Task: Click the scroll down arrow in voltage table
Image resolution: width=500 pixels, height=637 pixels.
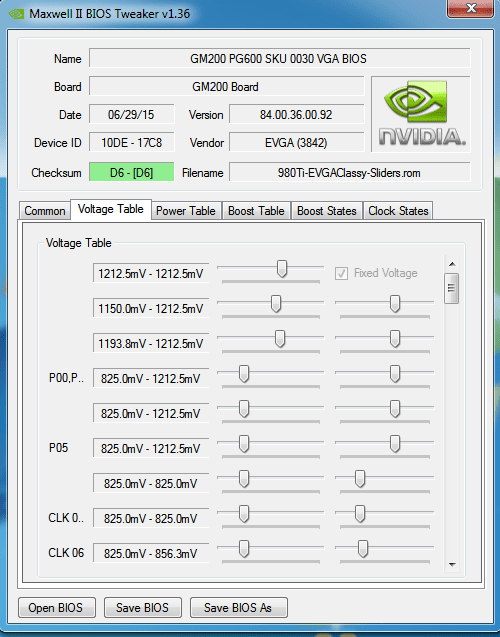Action: (x=452, y=565)
